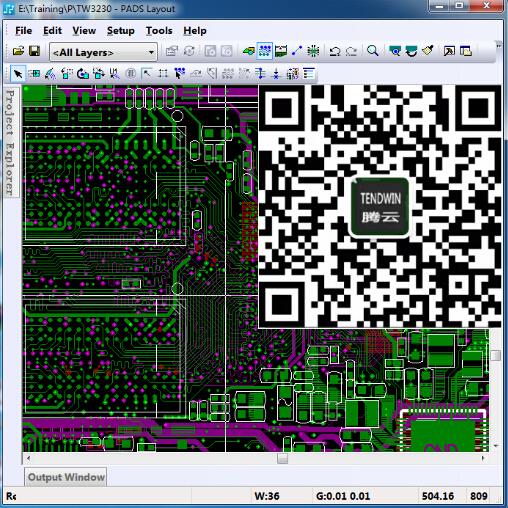
Task: Pick the Spin component tool
Action: [x=82, y=74]
